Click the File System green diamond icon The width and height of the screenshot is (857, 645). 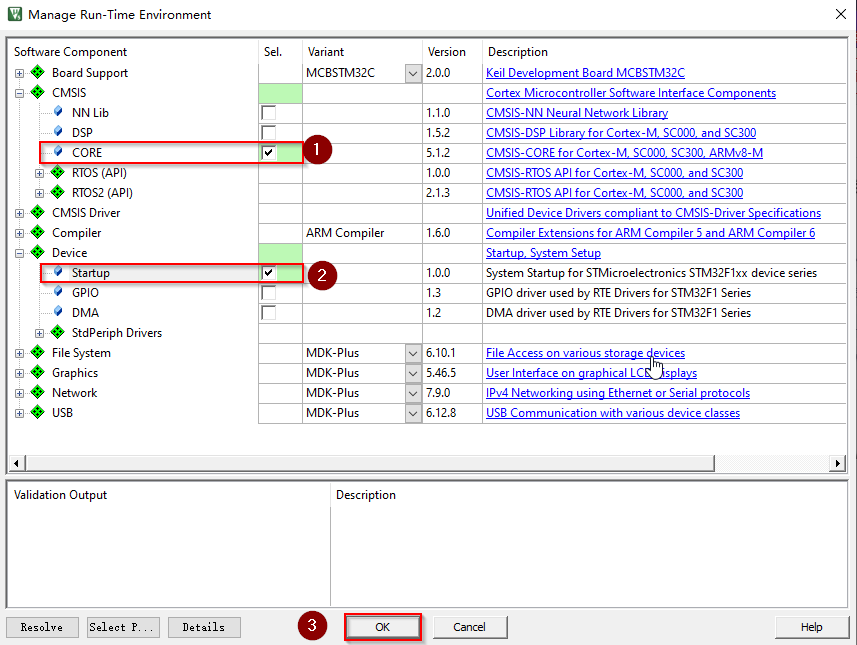38,352
